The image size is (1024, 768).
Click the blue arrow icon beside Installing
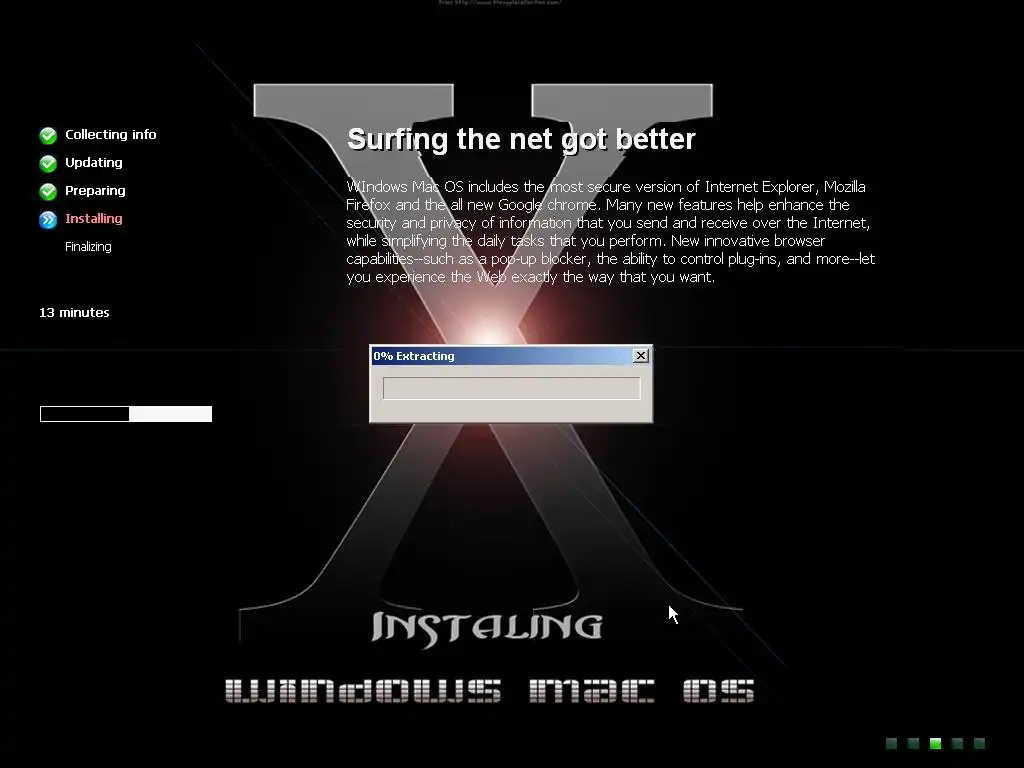[x=48, y=219]
